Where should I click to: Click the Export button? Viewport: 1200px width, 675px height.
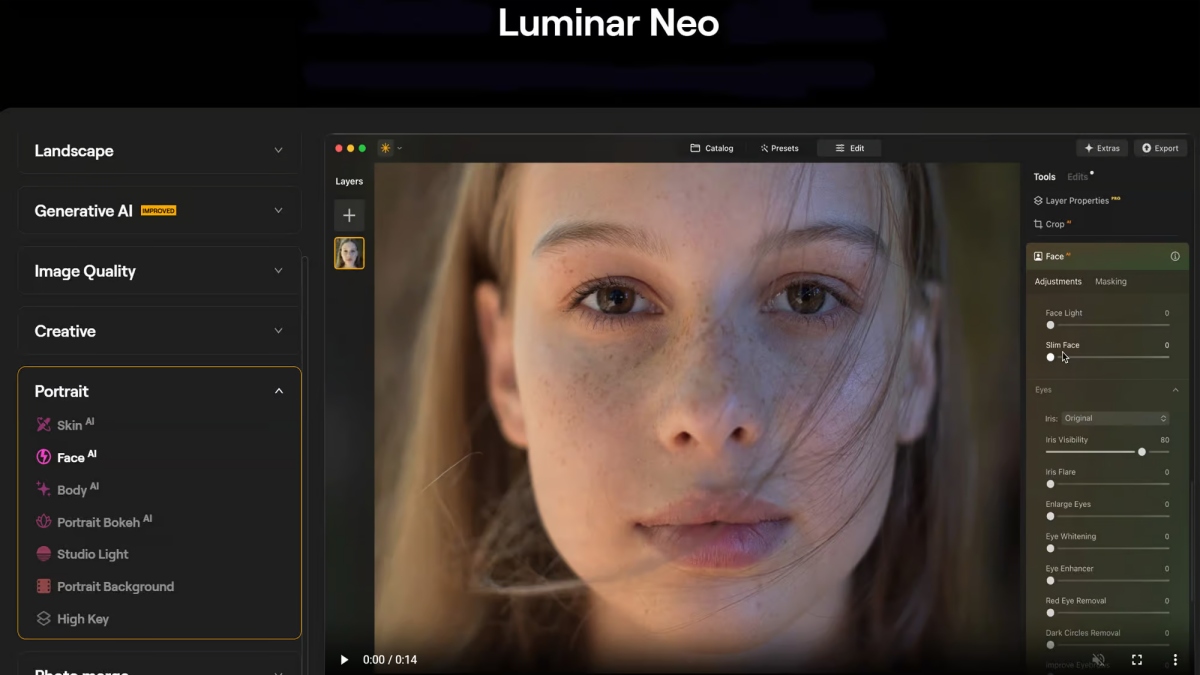pos(1160,147)
